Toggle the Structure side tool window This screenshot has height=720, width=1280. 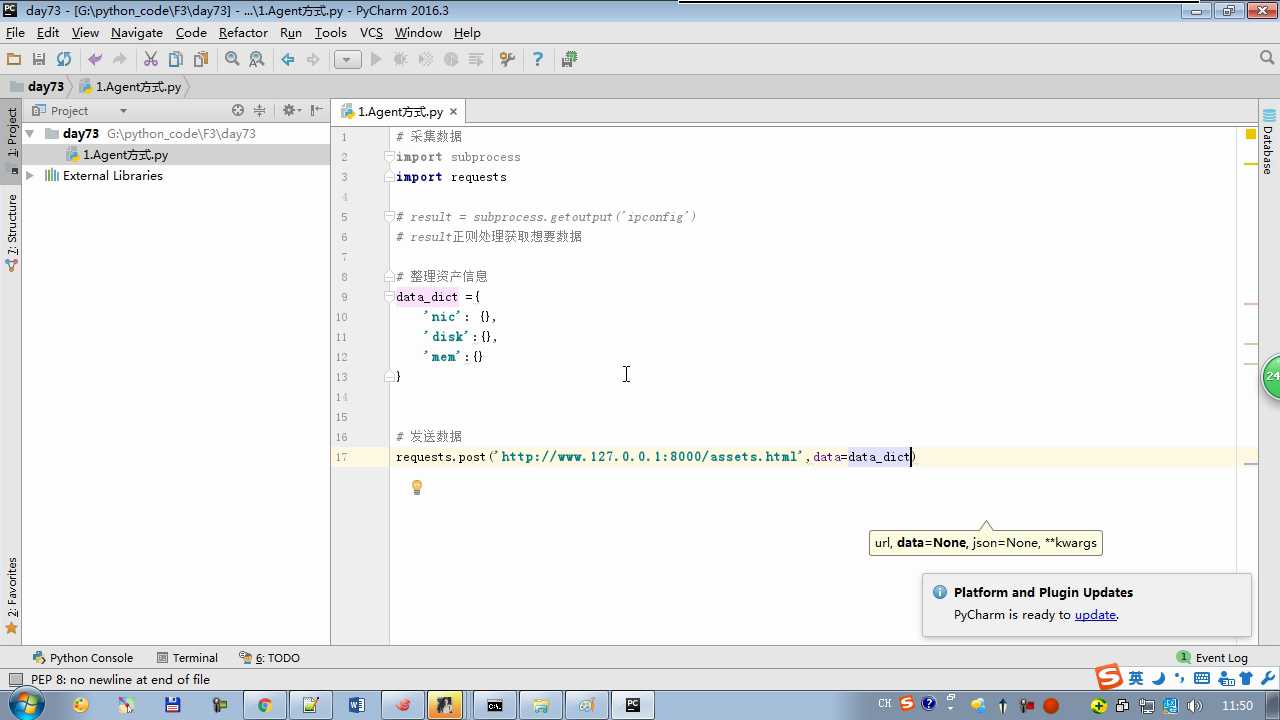tap(12, 233)
